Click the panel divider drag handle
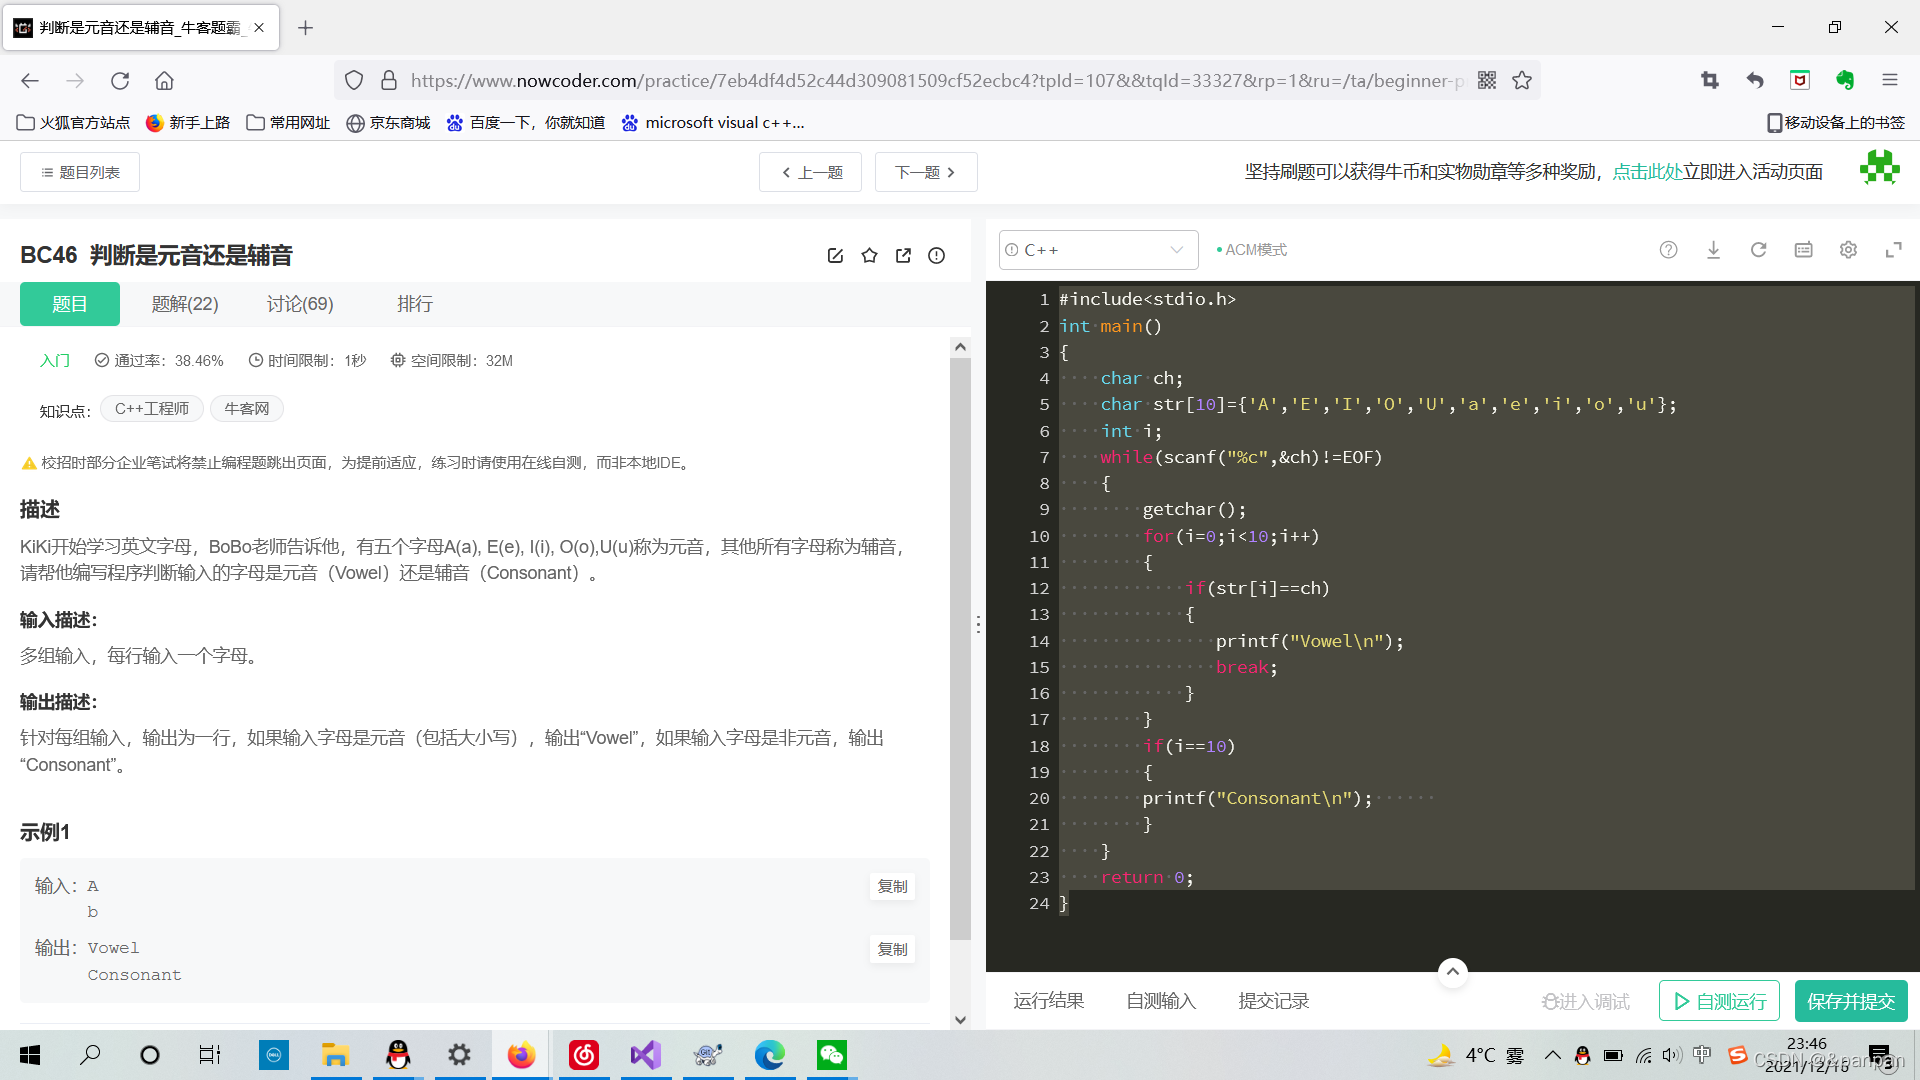1920x1080 pixels. pyautogui.click(x=978, y=624)
